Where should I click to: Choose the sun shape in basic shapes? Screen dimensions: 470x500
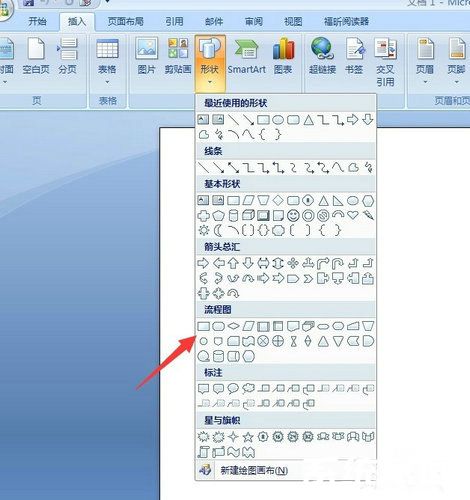click(x=203, y=230)
